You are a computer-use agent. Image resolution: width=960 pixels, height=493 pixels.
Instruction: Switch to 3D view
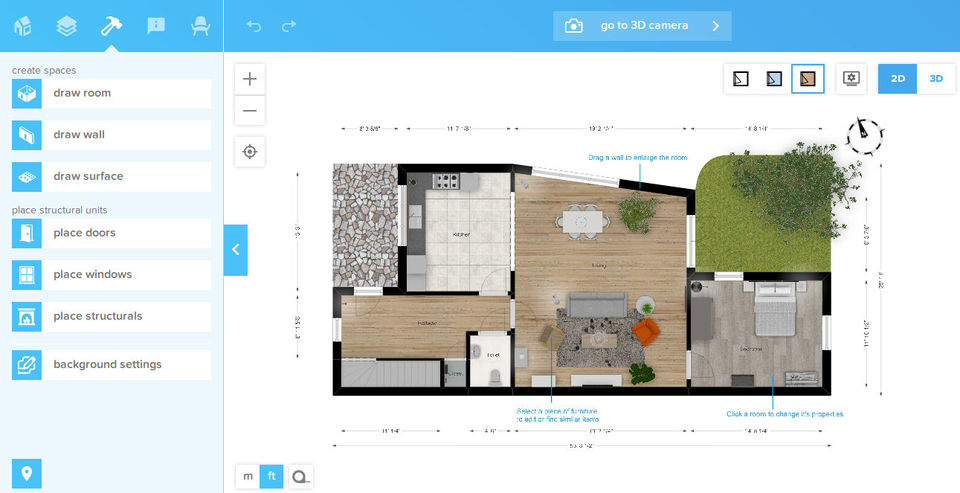936,79
